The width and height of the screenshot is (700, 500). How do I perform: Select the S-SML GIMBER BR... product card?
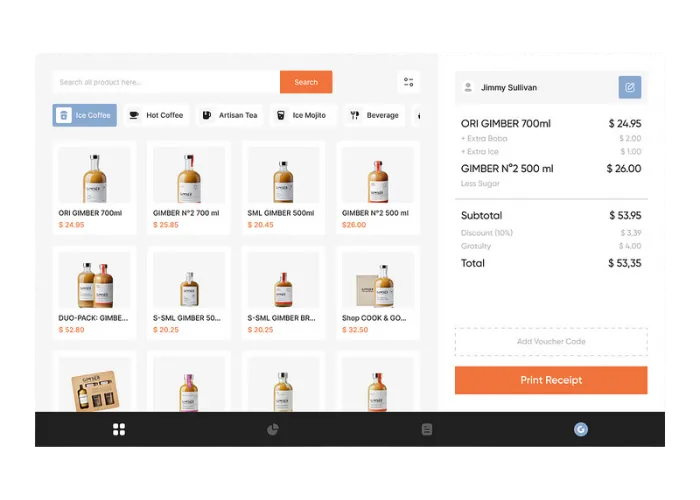click(283, 293)
